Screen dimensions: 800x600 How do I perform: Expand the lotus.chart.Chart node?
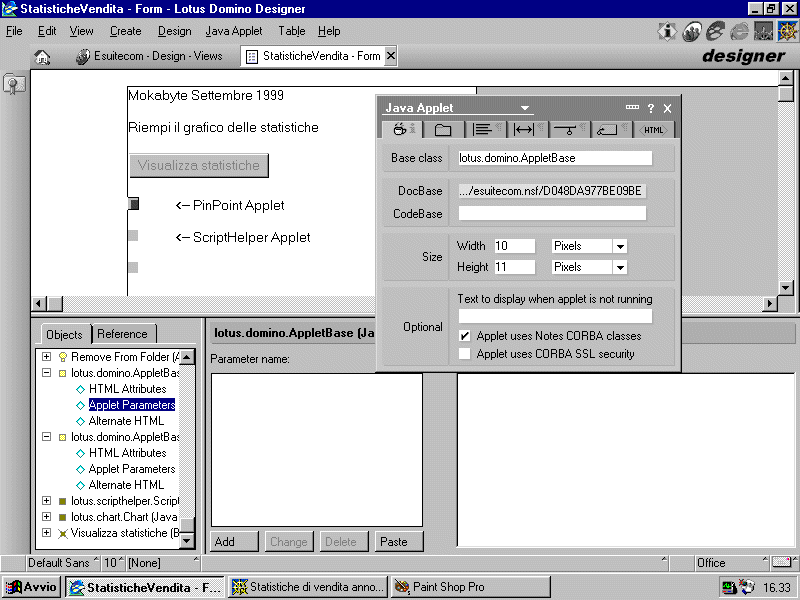pyautogui.click(x=46, y=516)
